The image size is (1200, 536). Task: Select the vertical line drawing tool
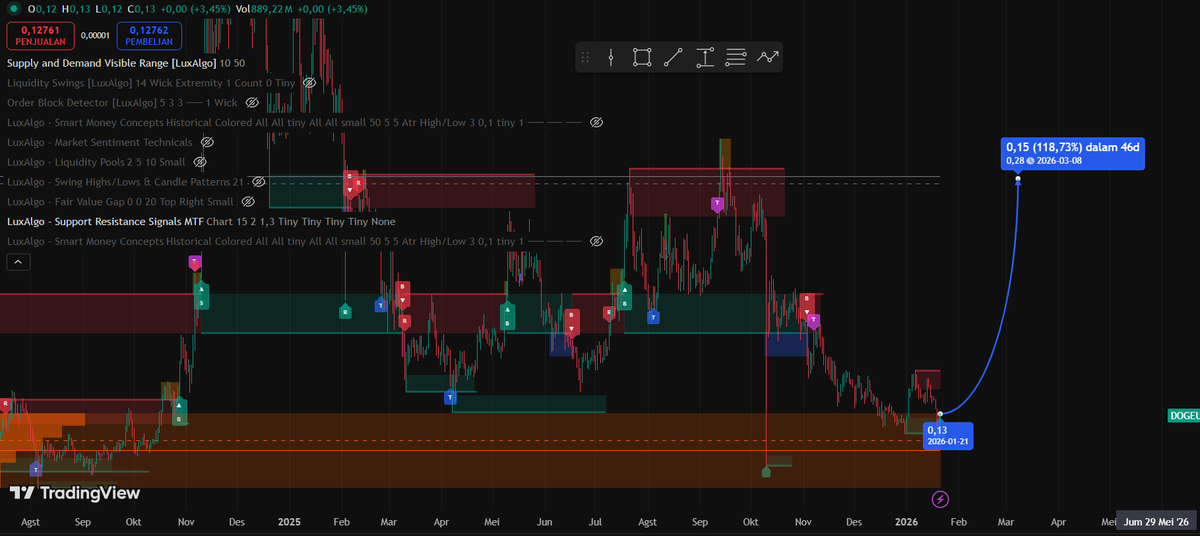pos(610,57)
